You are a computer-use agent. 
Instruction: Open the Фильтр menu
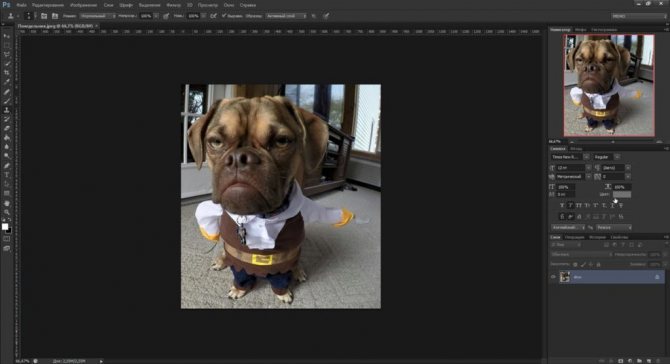click(x=173, y=5)
